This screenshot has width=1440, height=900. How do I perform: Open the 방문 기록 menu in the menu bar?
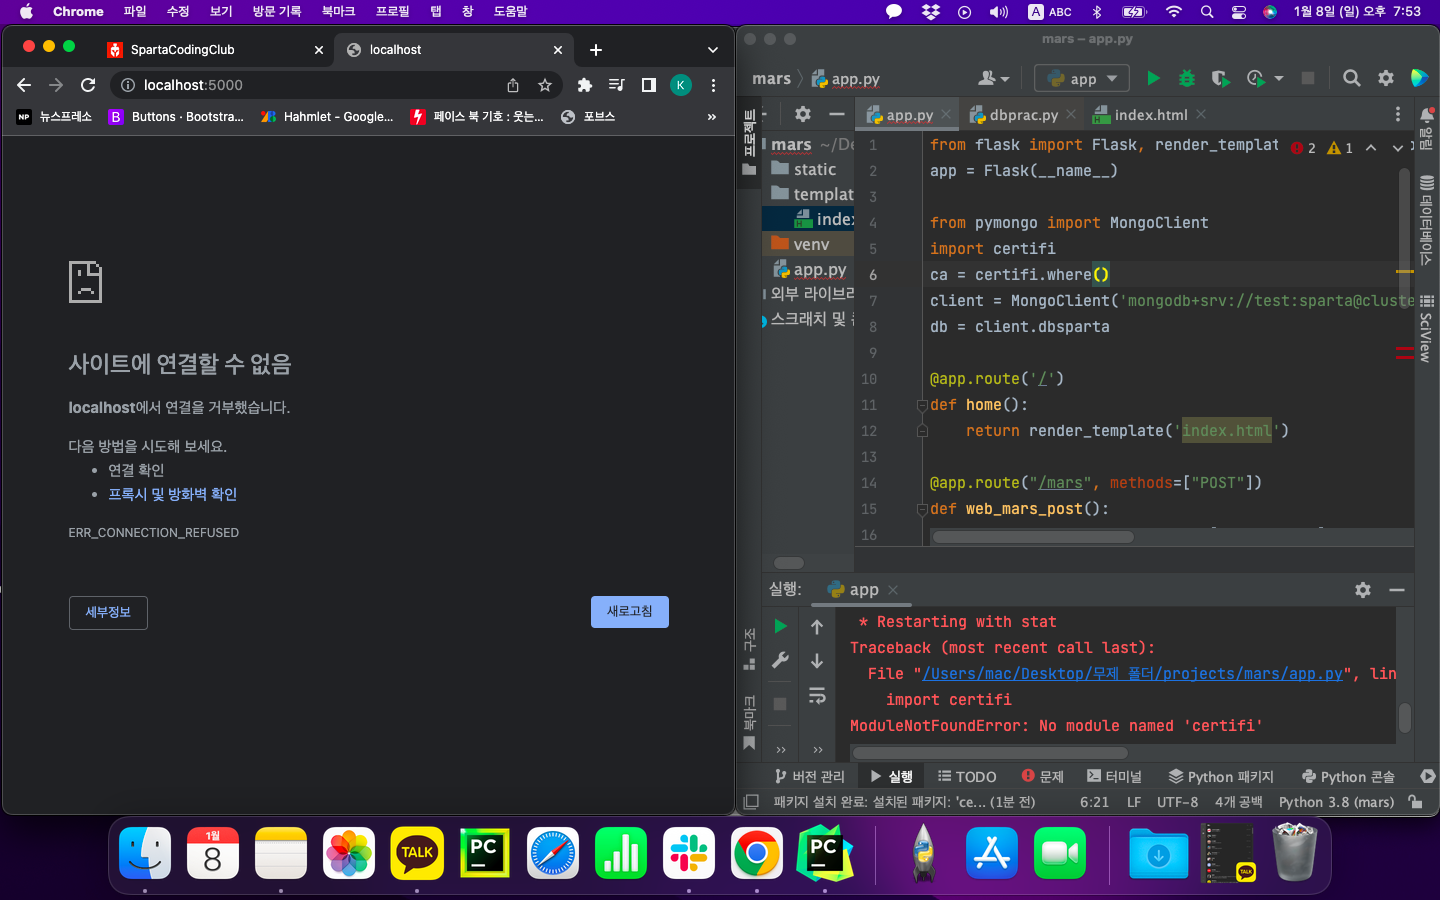pyautogui.click(x=277, y=11)
